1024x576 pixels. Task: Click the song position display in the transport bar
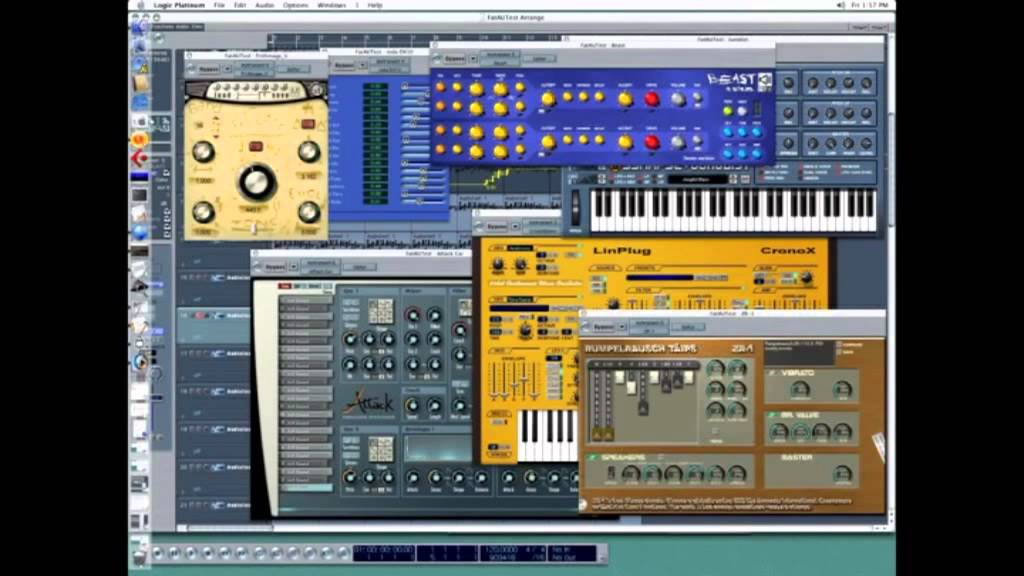click(384, 553)
